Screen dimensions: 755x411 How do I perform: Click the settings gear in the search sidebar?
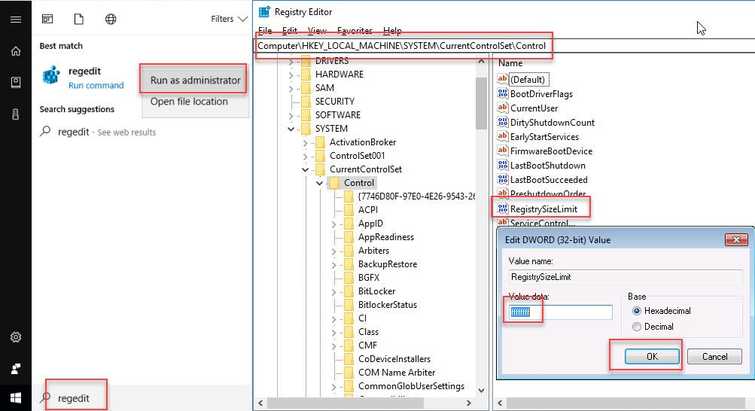click(x=15, y=337)
